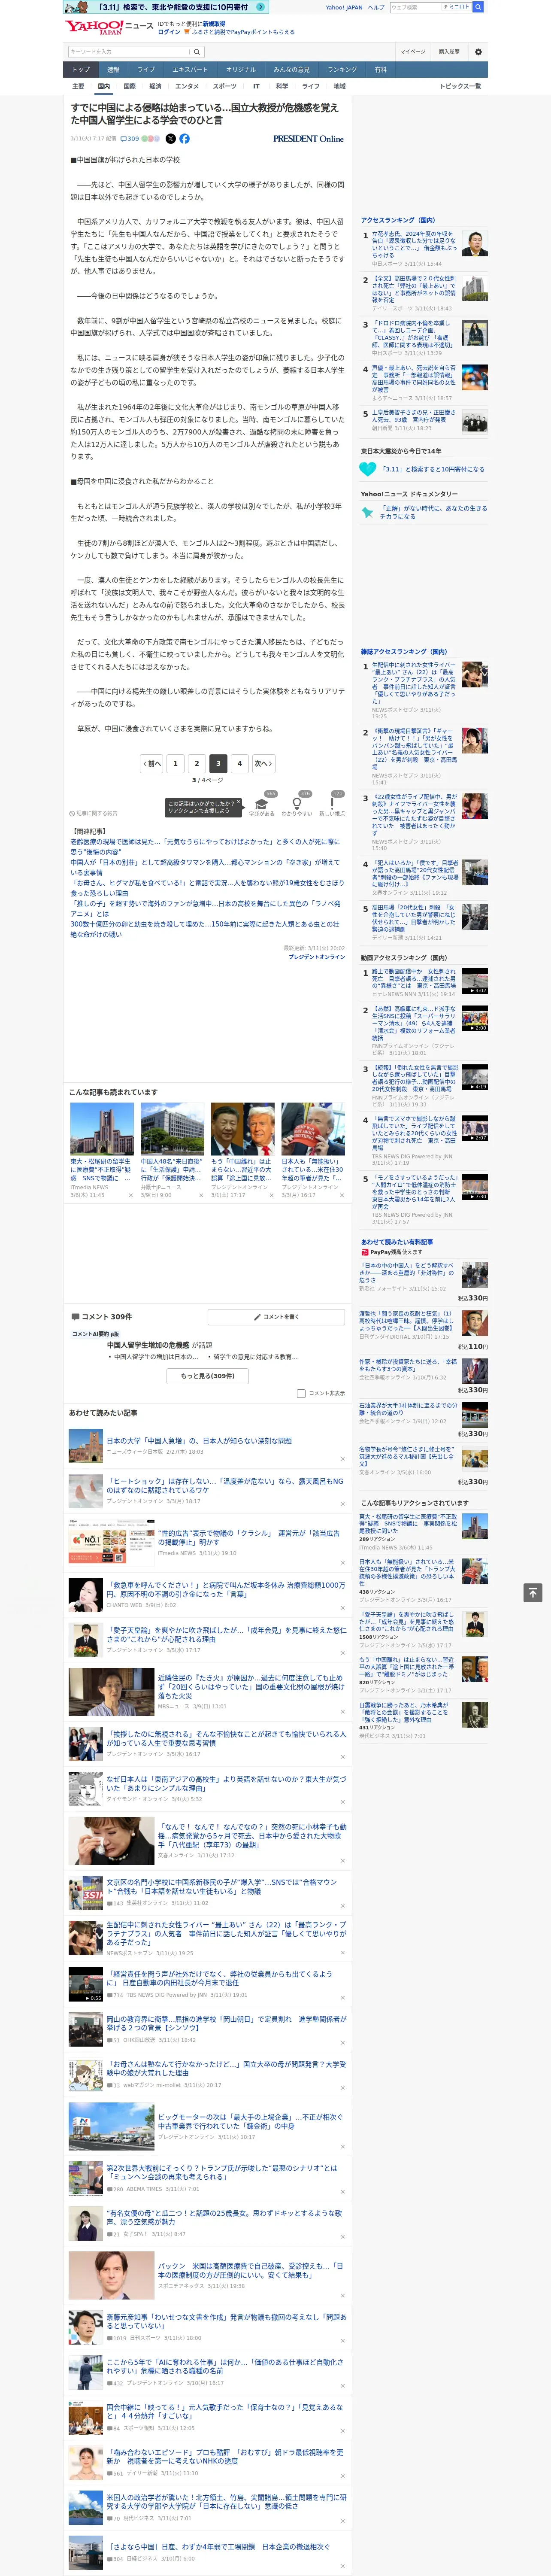Click 新規取得 ID link
Image resolution: width=551 pixels, height=2576 pixels.
click(214, 24)
